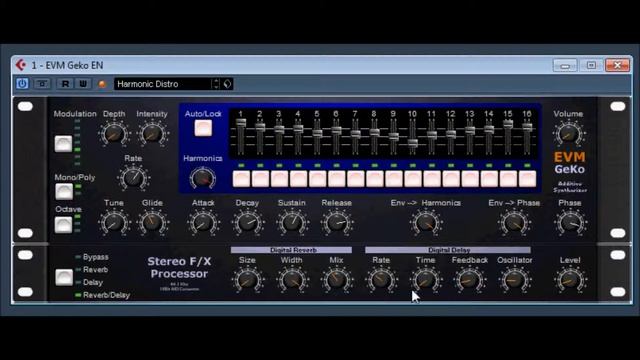Step presets with the up/down arrows
Viewport: 640px width, 360px height.
tap(216, 84)
